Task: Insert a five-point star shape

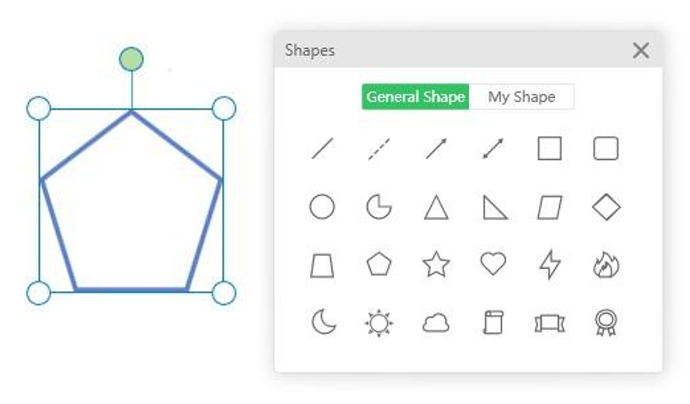Action: pyautogui.click(x=436, y=265)
